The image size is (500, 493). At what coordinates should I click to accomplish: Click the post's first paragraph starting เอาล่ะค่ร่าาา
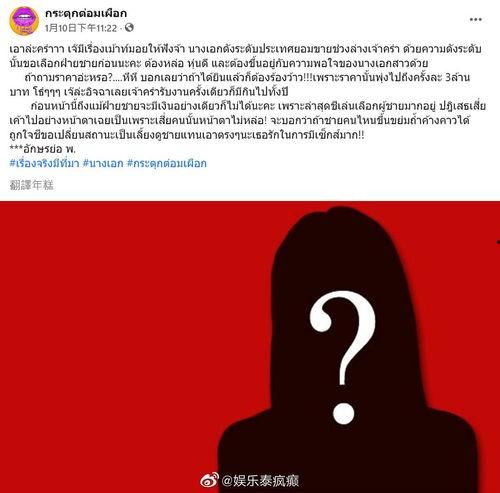click(245, 56)
